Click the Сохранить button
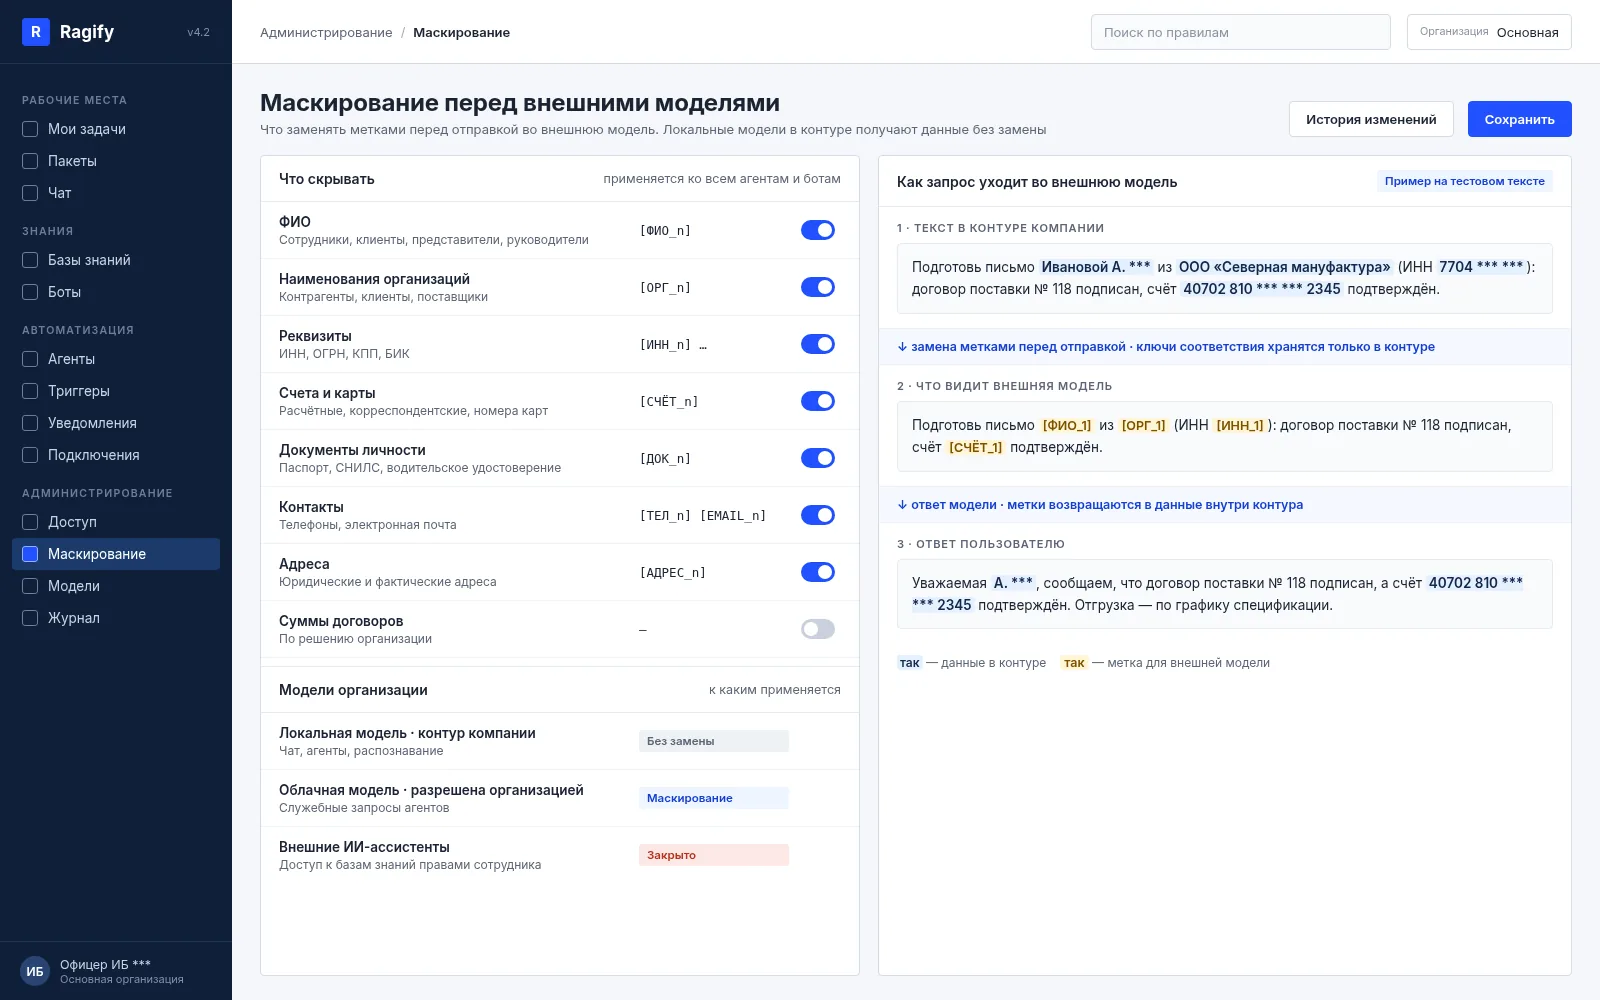 pyautogui.click(x=1519, y=119)
